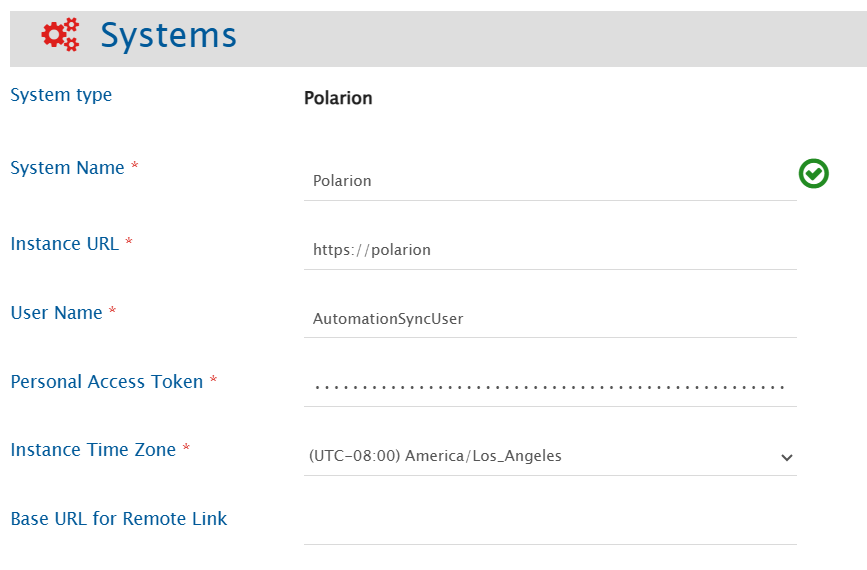
Task: Click the empty Base URL for Remote Link field
Action: pyautogui.click(x=550, y=525)
